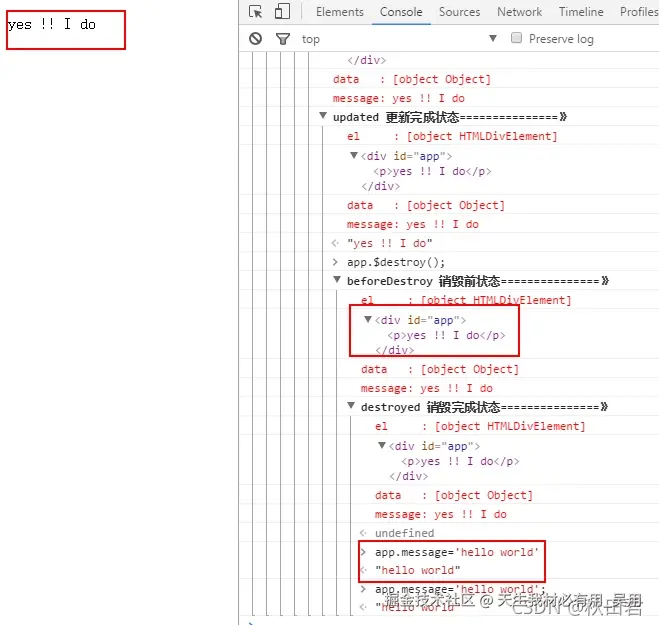Select the first "hello world" output line
The height and width of the screenshot is (625, 659).
(417, 570)
